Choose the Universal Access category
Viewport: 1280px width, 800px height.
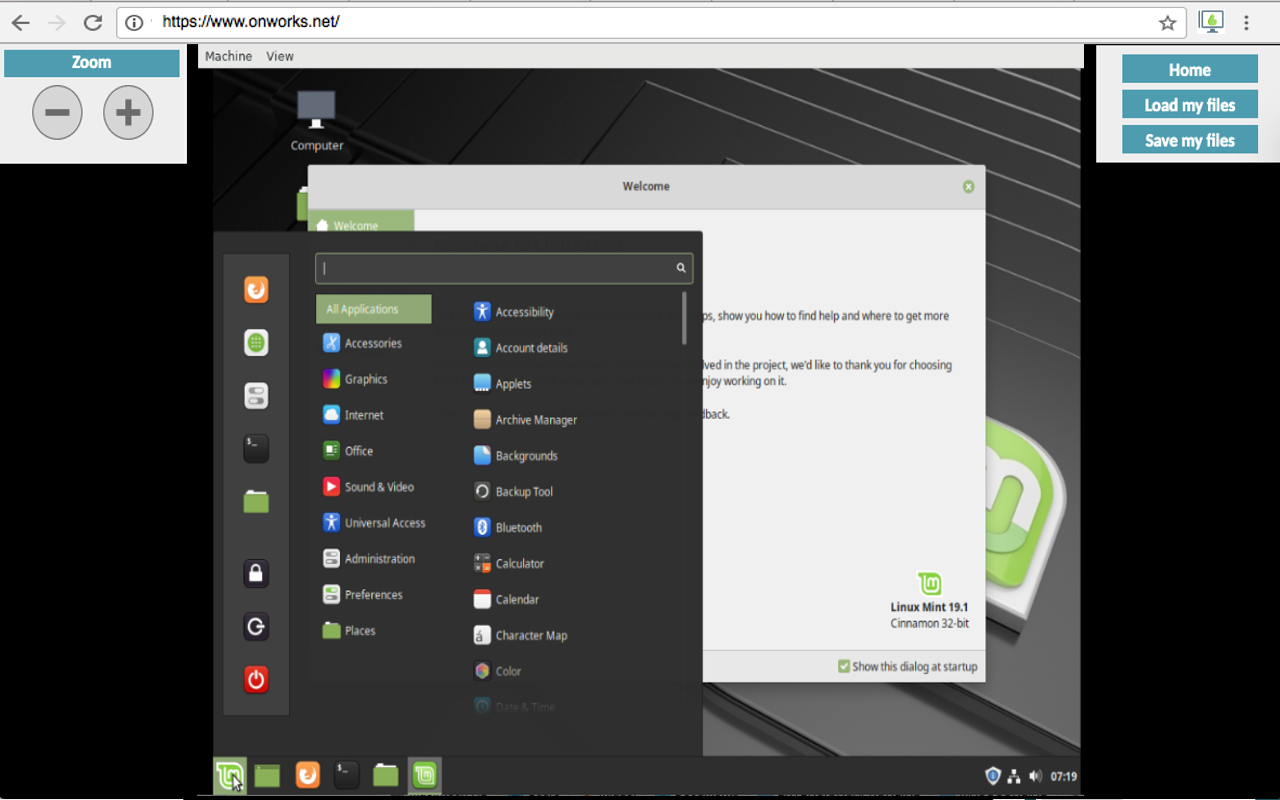coord(374,523)
